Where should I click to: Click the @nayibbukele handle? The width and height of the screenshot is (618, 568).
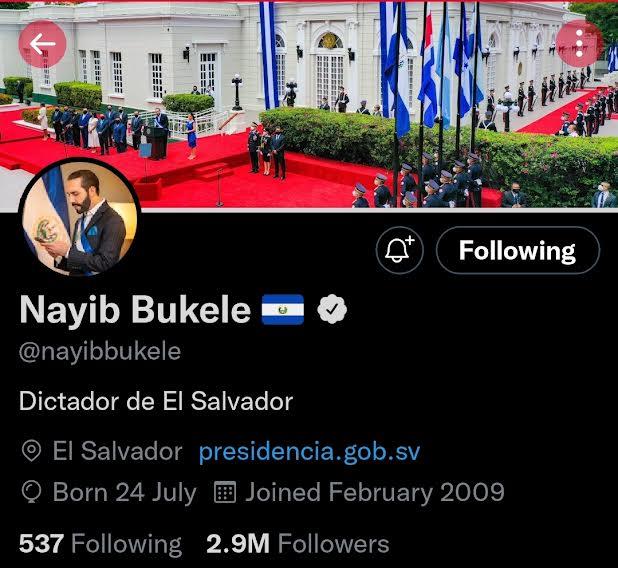(x=100, y=352)
